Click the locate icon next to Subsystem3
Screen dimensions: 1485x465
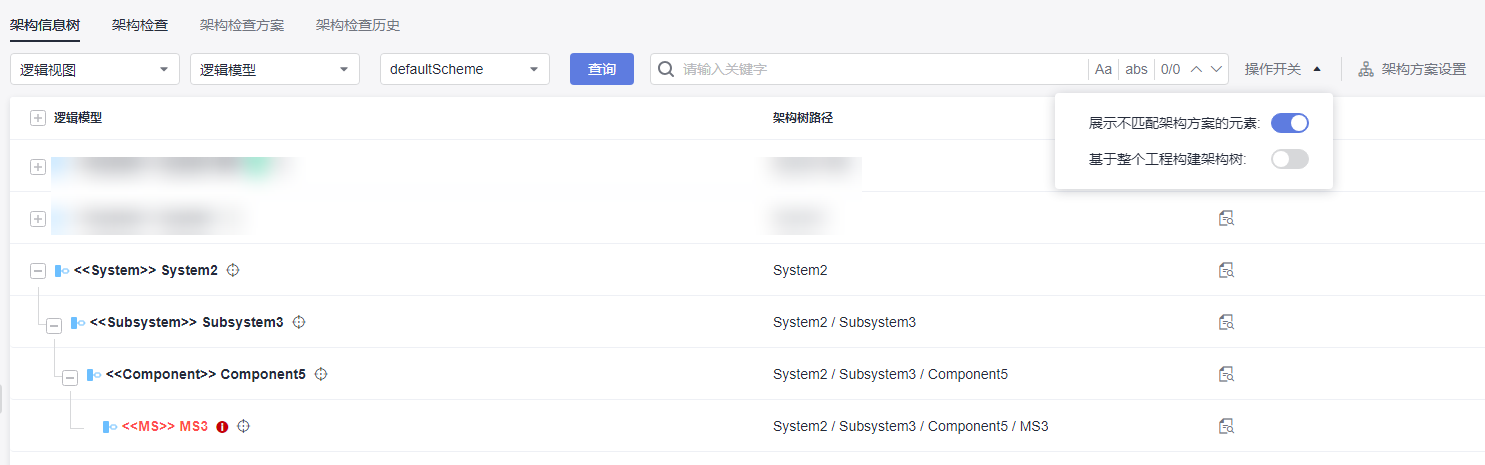(298, 322)
